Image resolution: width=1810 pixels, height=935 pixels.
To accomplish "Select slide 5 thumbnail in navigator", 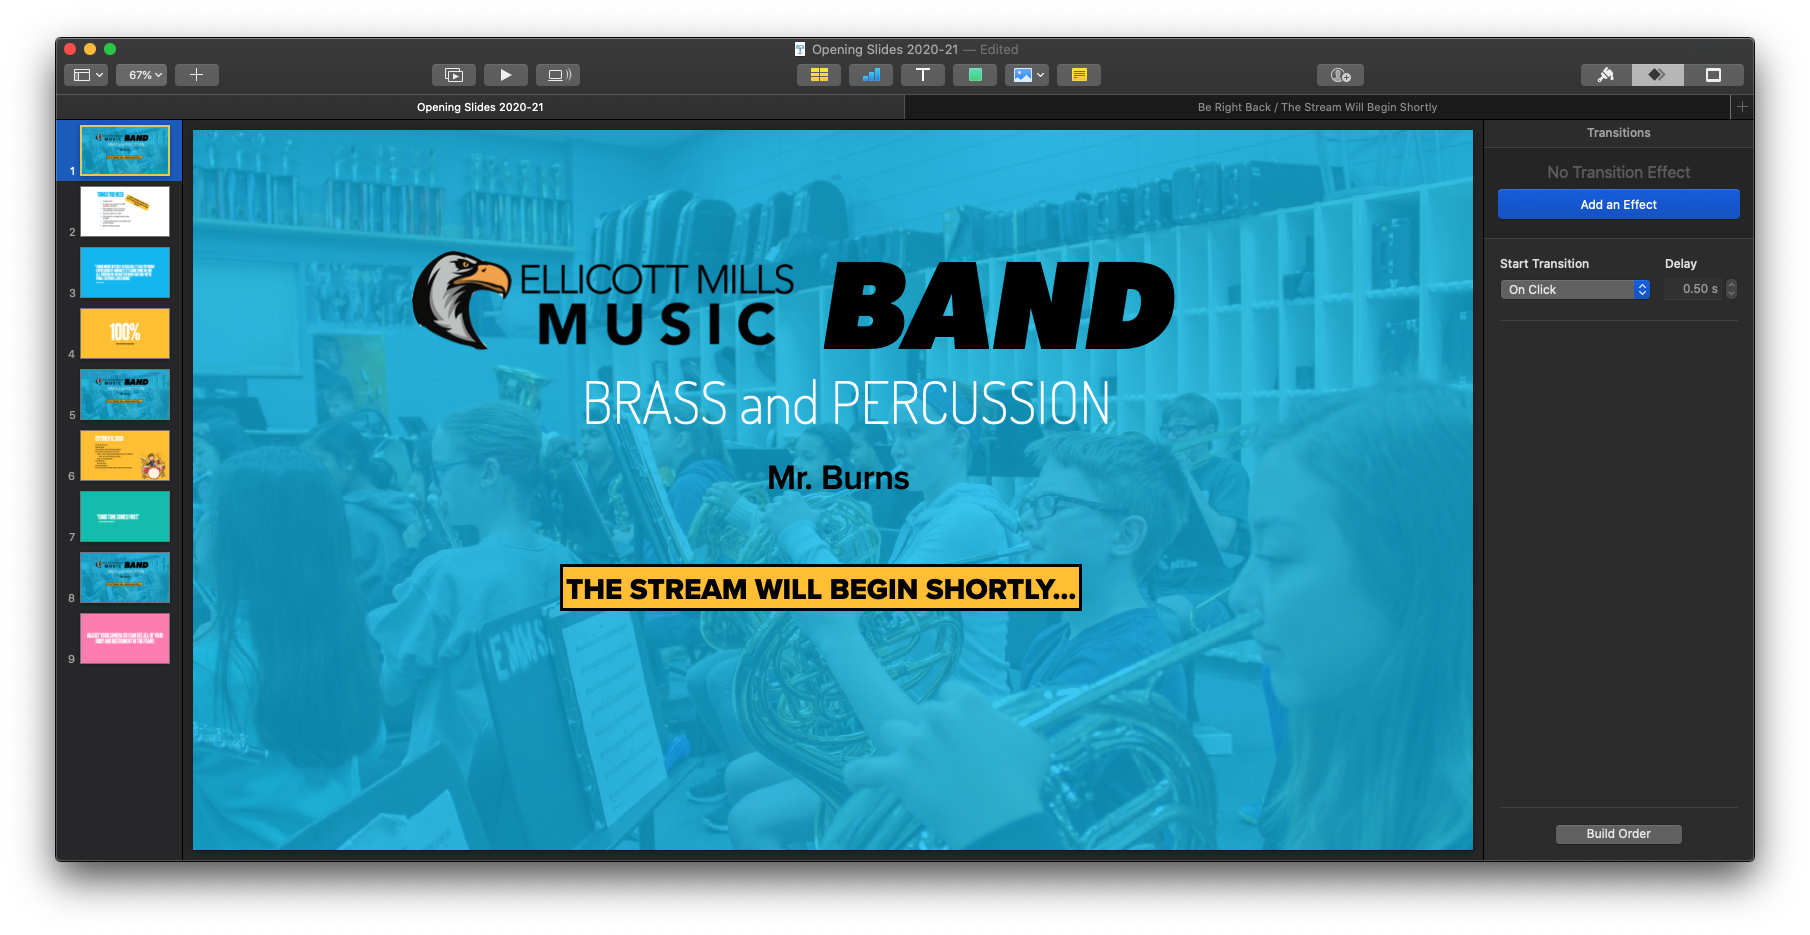I will 125,394.
